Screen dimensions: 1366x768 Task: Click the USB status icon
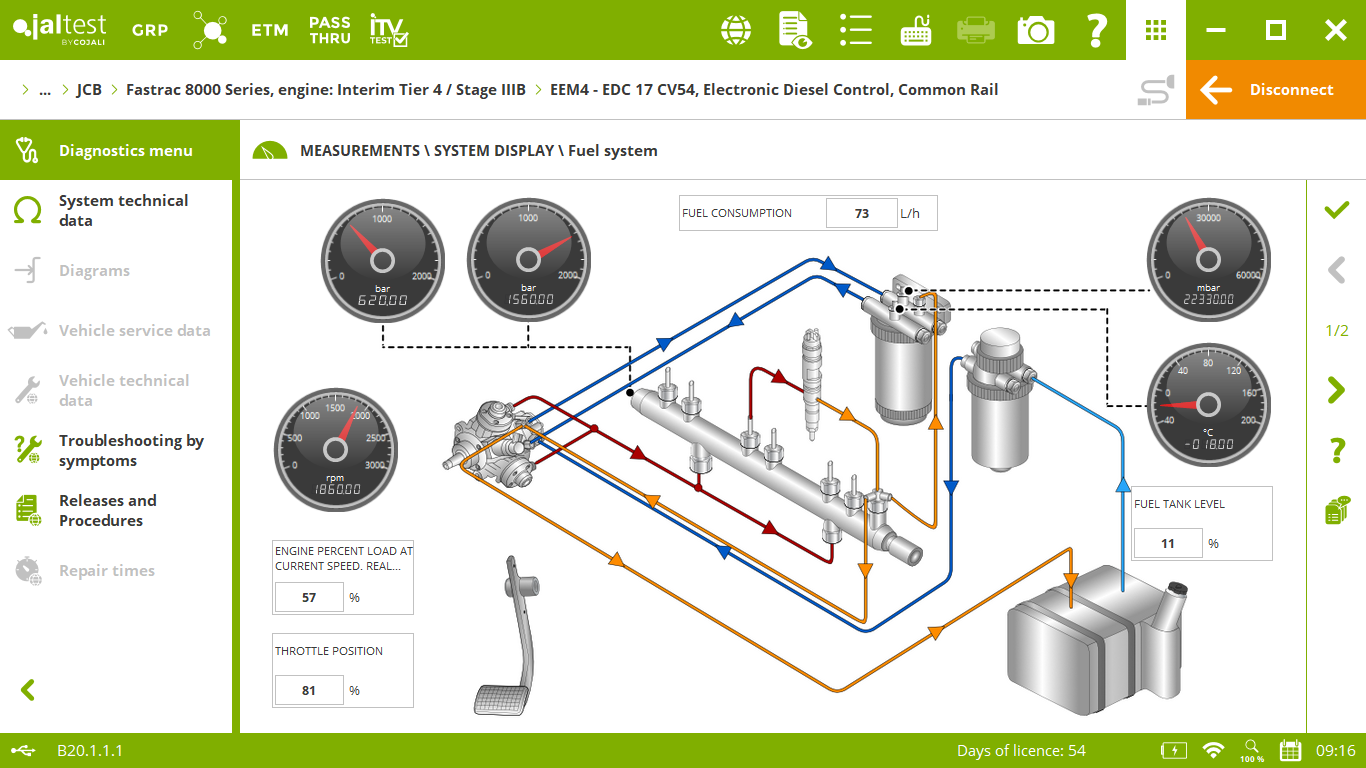(x=24, y=750)
